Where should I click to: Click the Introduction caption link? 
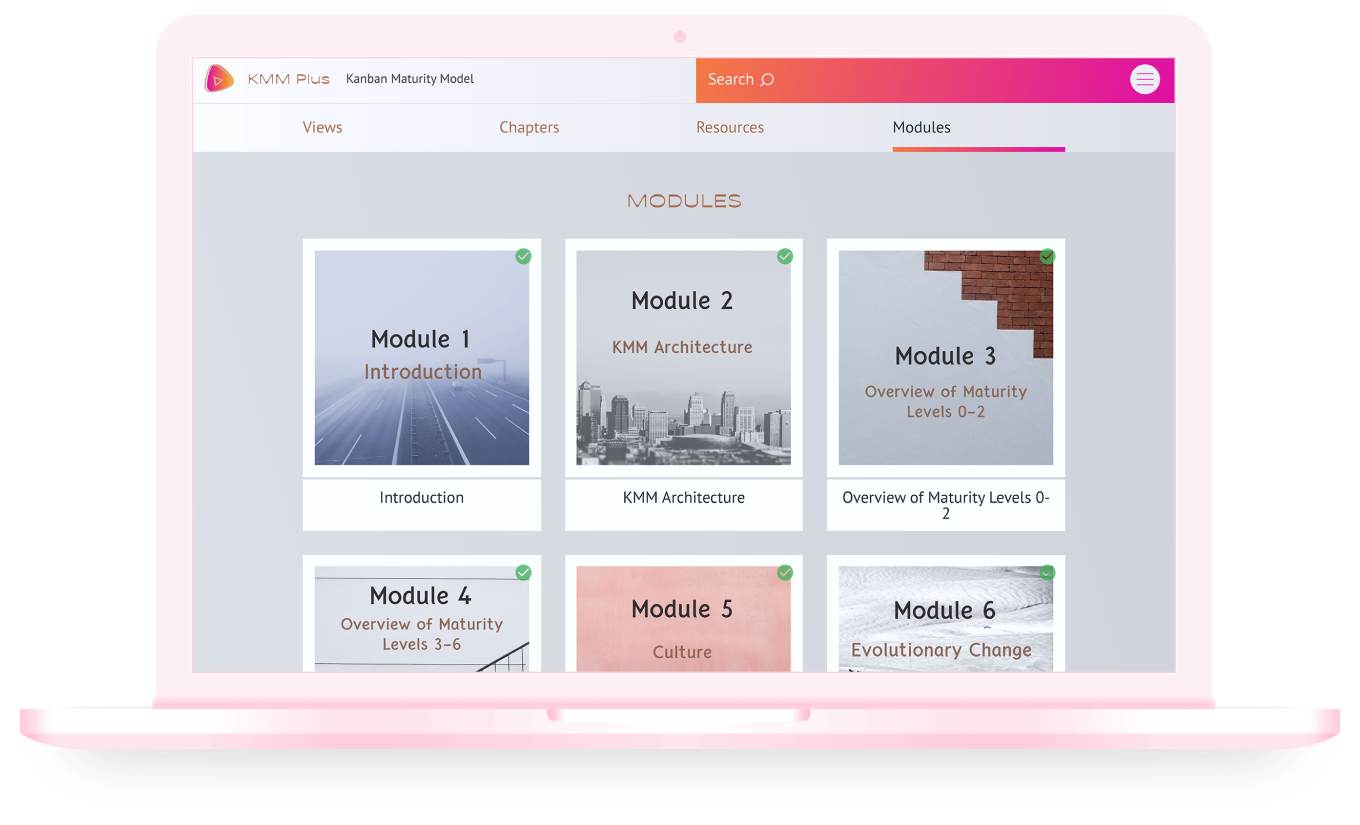click(422, 498)
